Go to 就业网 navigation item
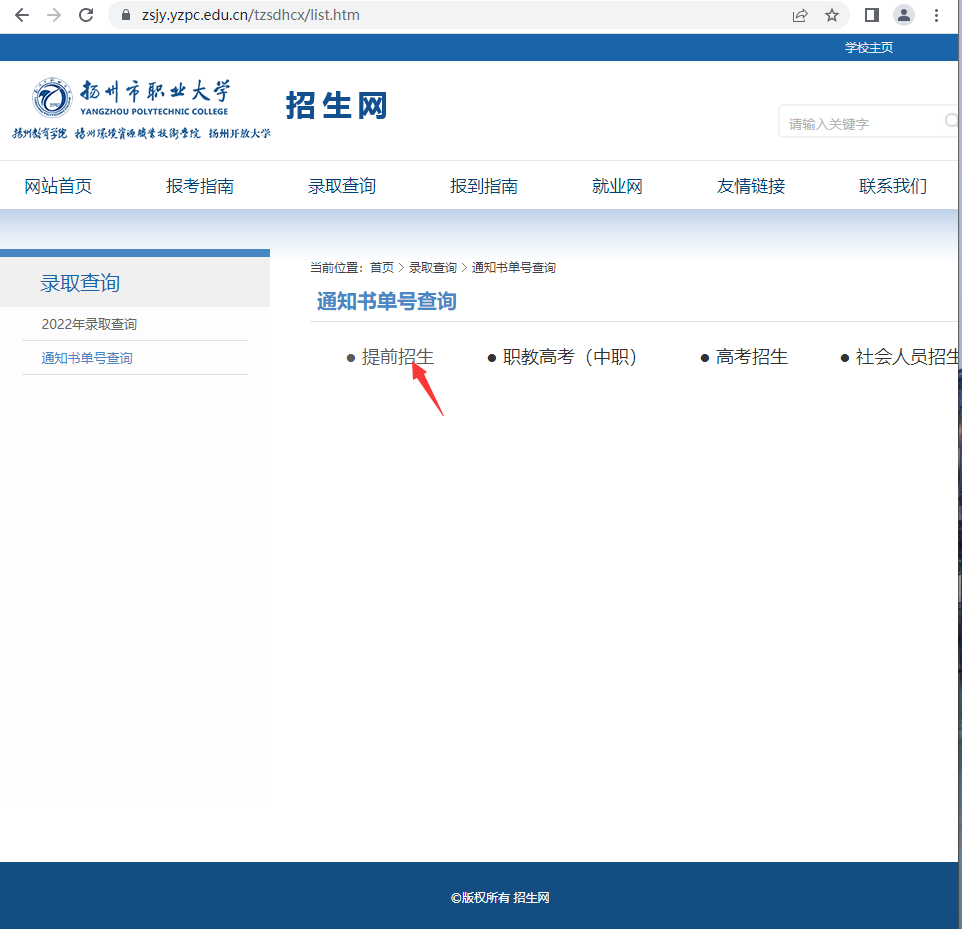962x929 pixels. coord(617,186)
